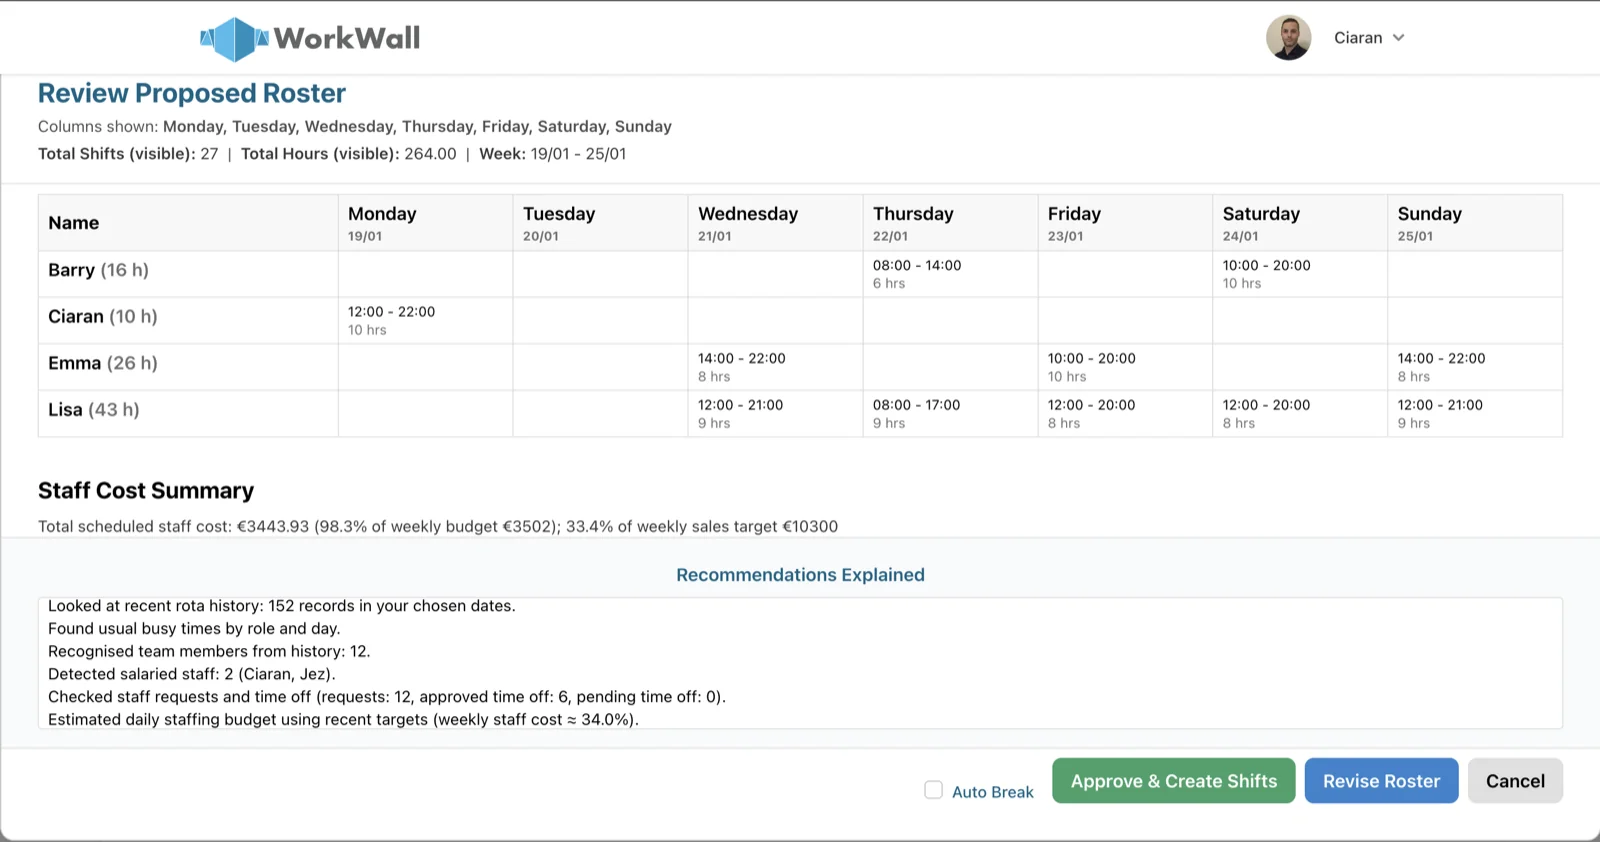
Task: Click the Staff Cost Summary heading
Action: coord(146,491)
